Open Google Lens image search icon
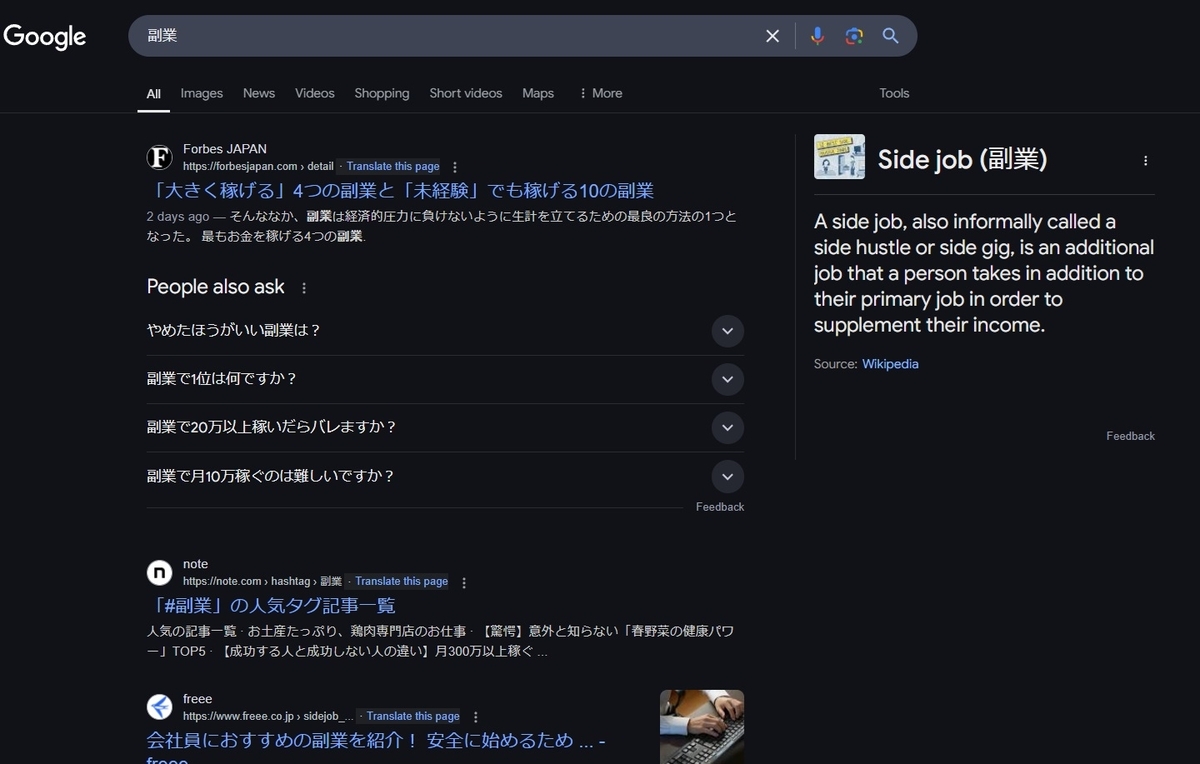This screenshot has height=764, width=1200. [854, 36]
